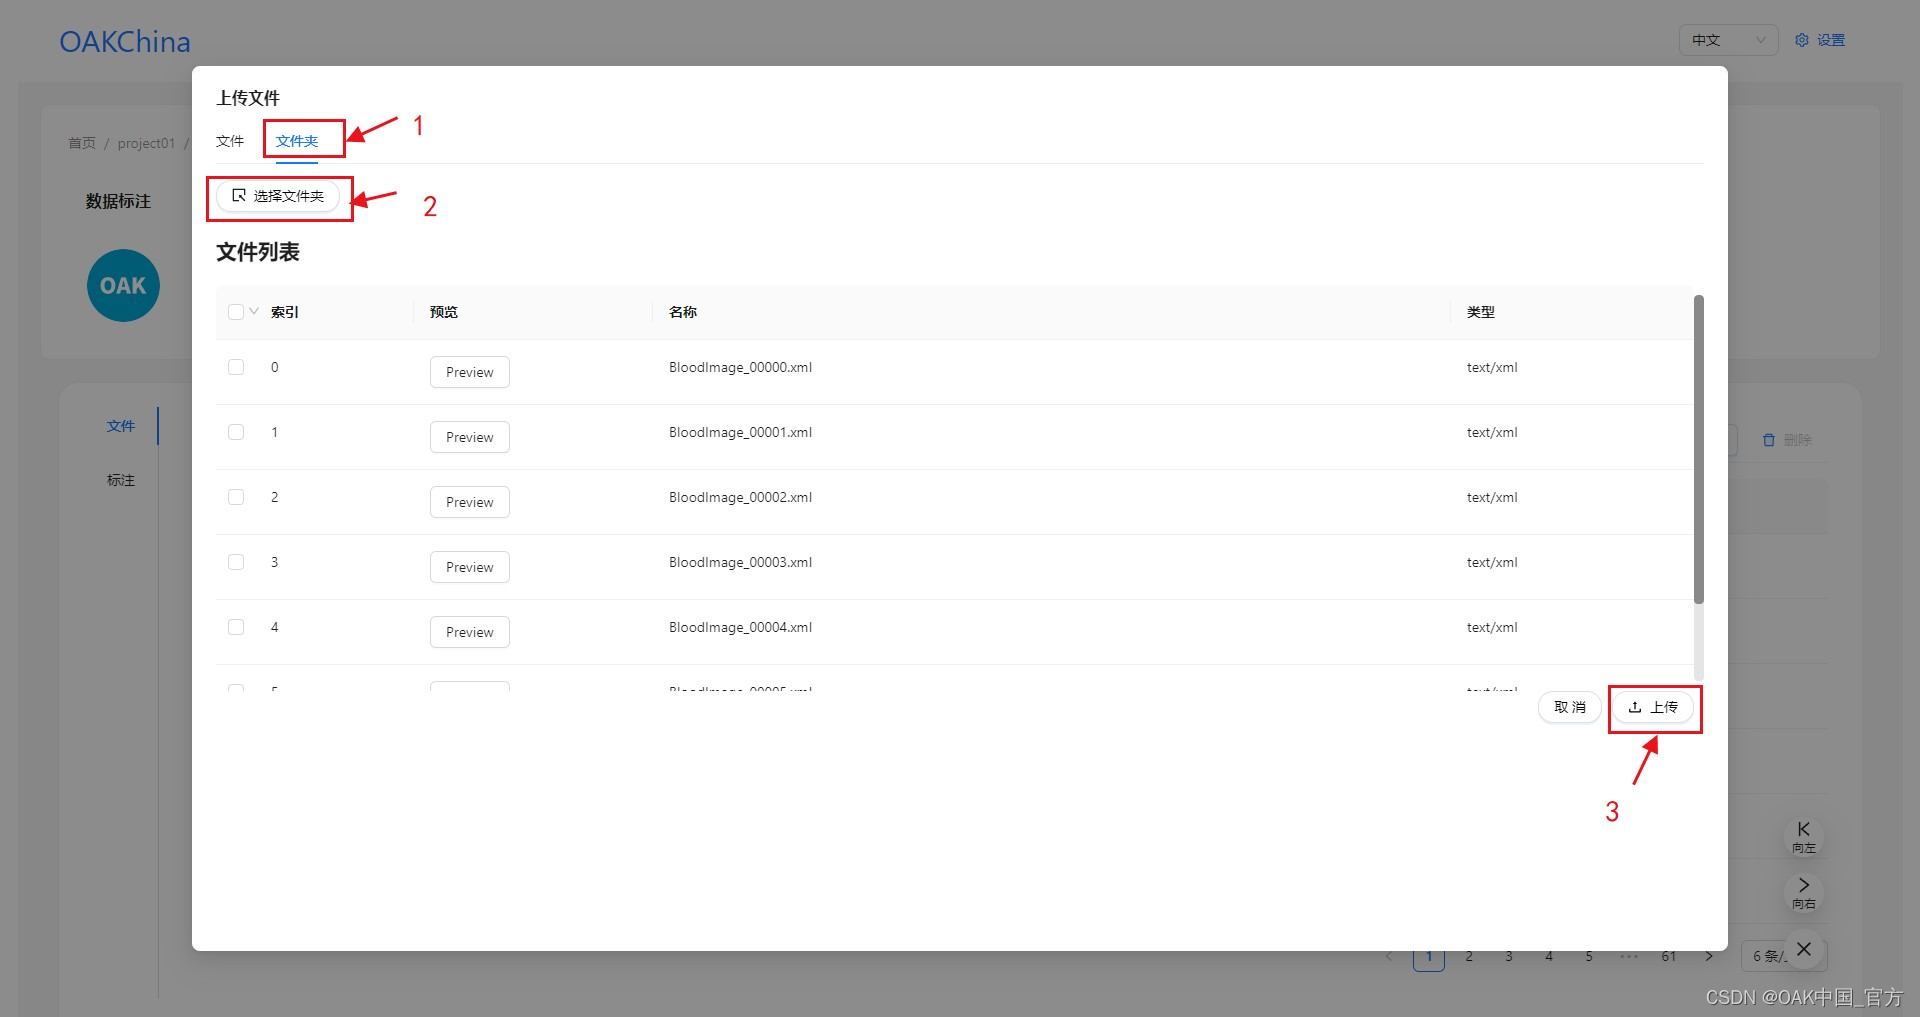Click file name BloodImage_00003.xml
This screenshot has width=1920, height=1017.
[x=740, y=562]
